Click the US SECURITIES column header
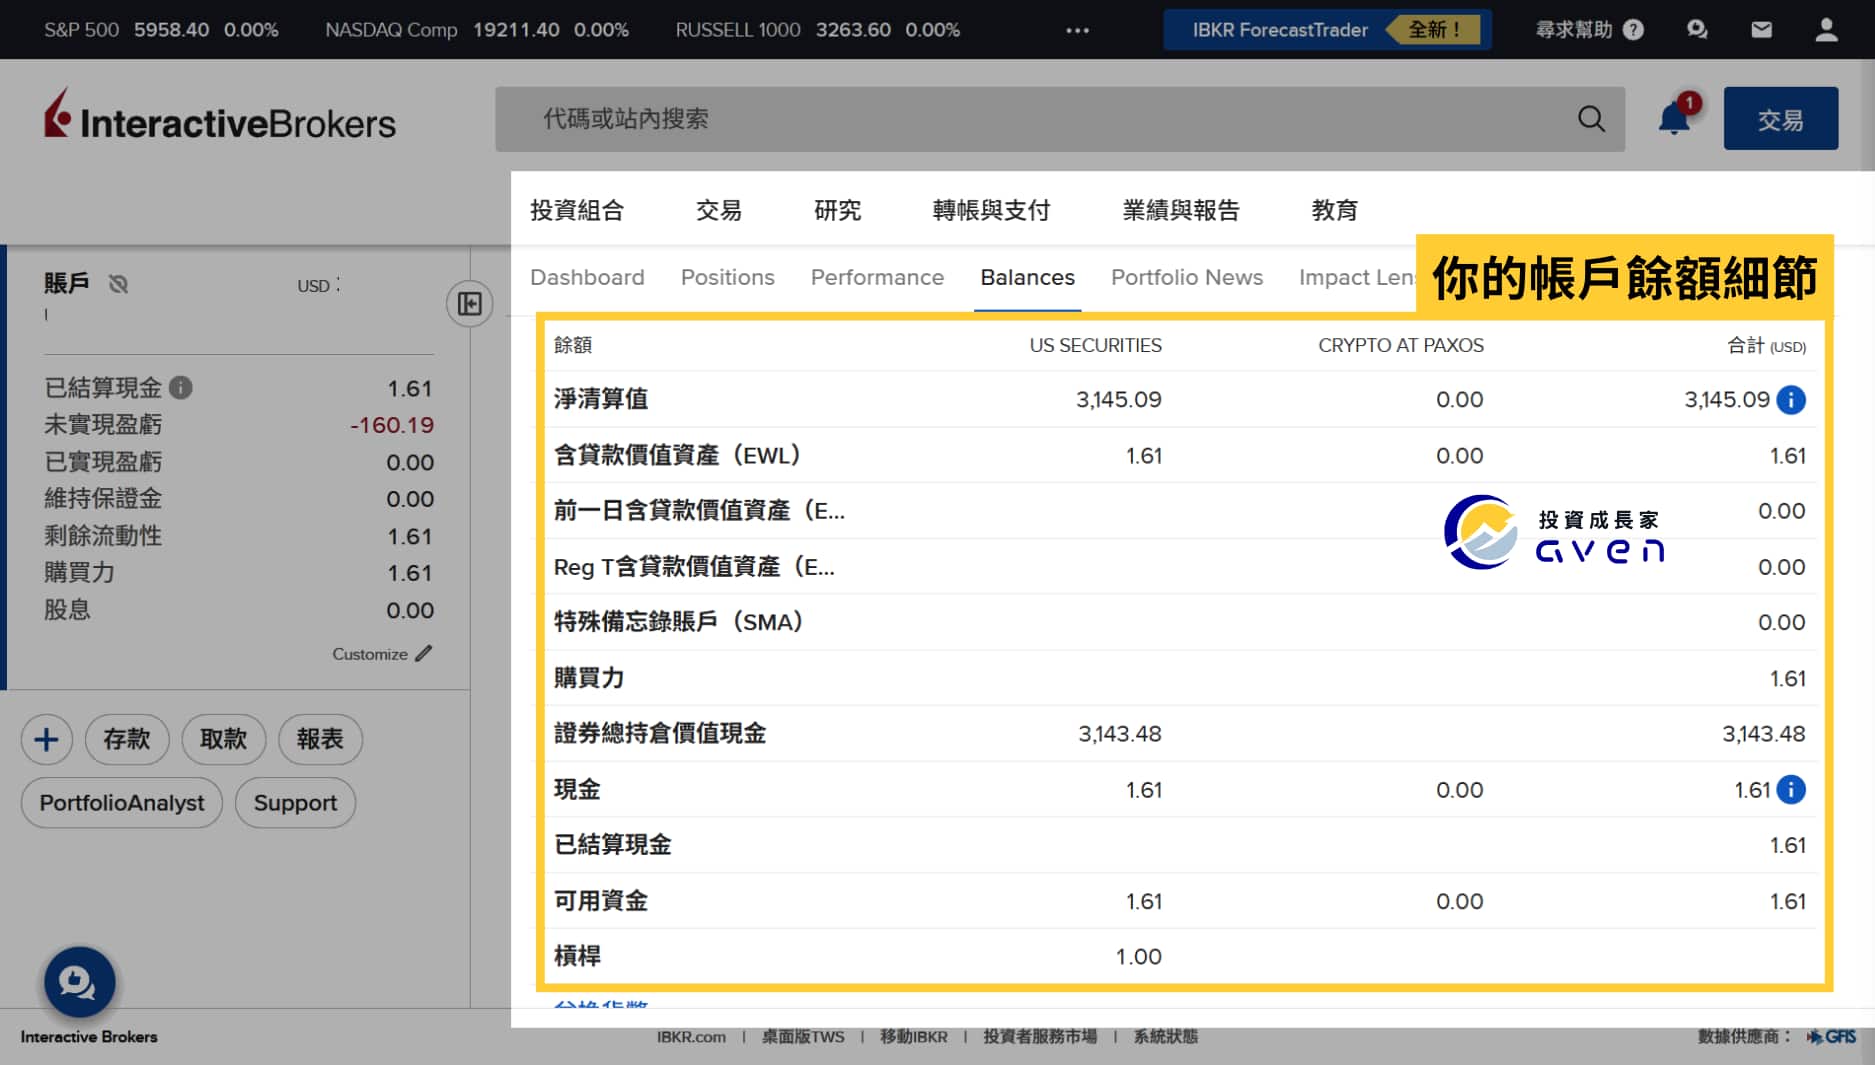Screen dimensions: 1875x1065 coord(1095,345)
